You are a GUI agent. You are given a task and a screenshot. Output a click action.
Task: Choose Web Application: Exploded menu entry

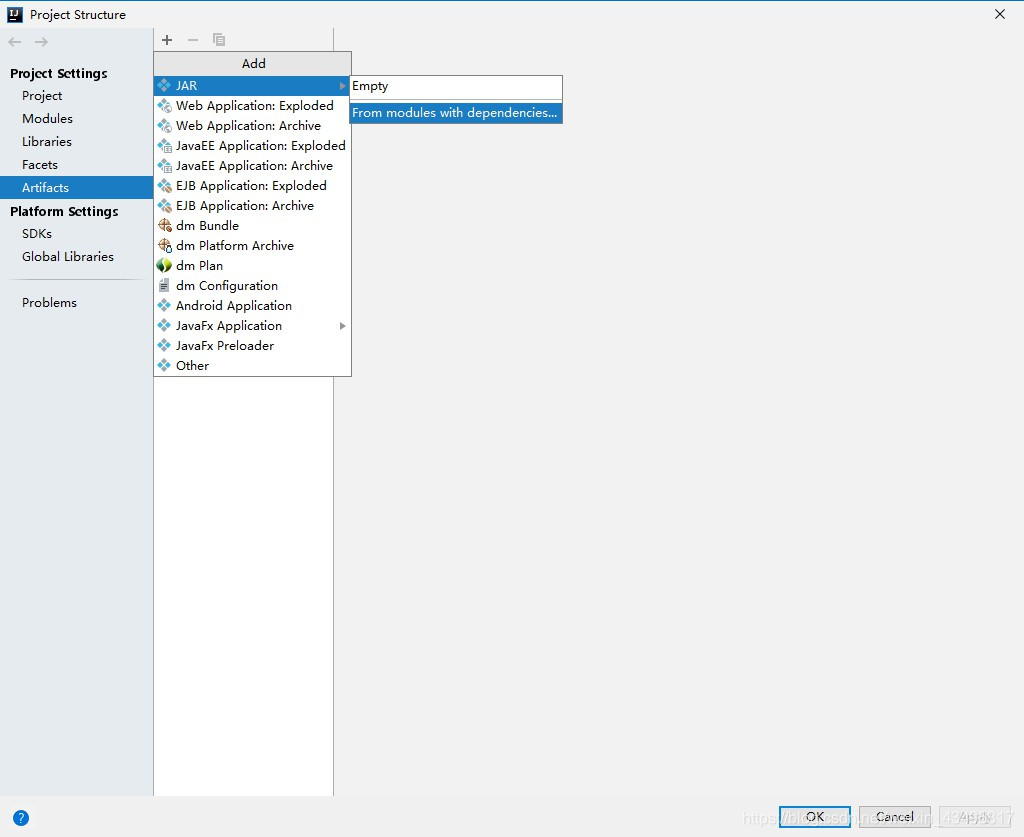pos(252,106)
